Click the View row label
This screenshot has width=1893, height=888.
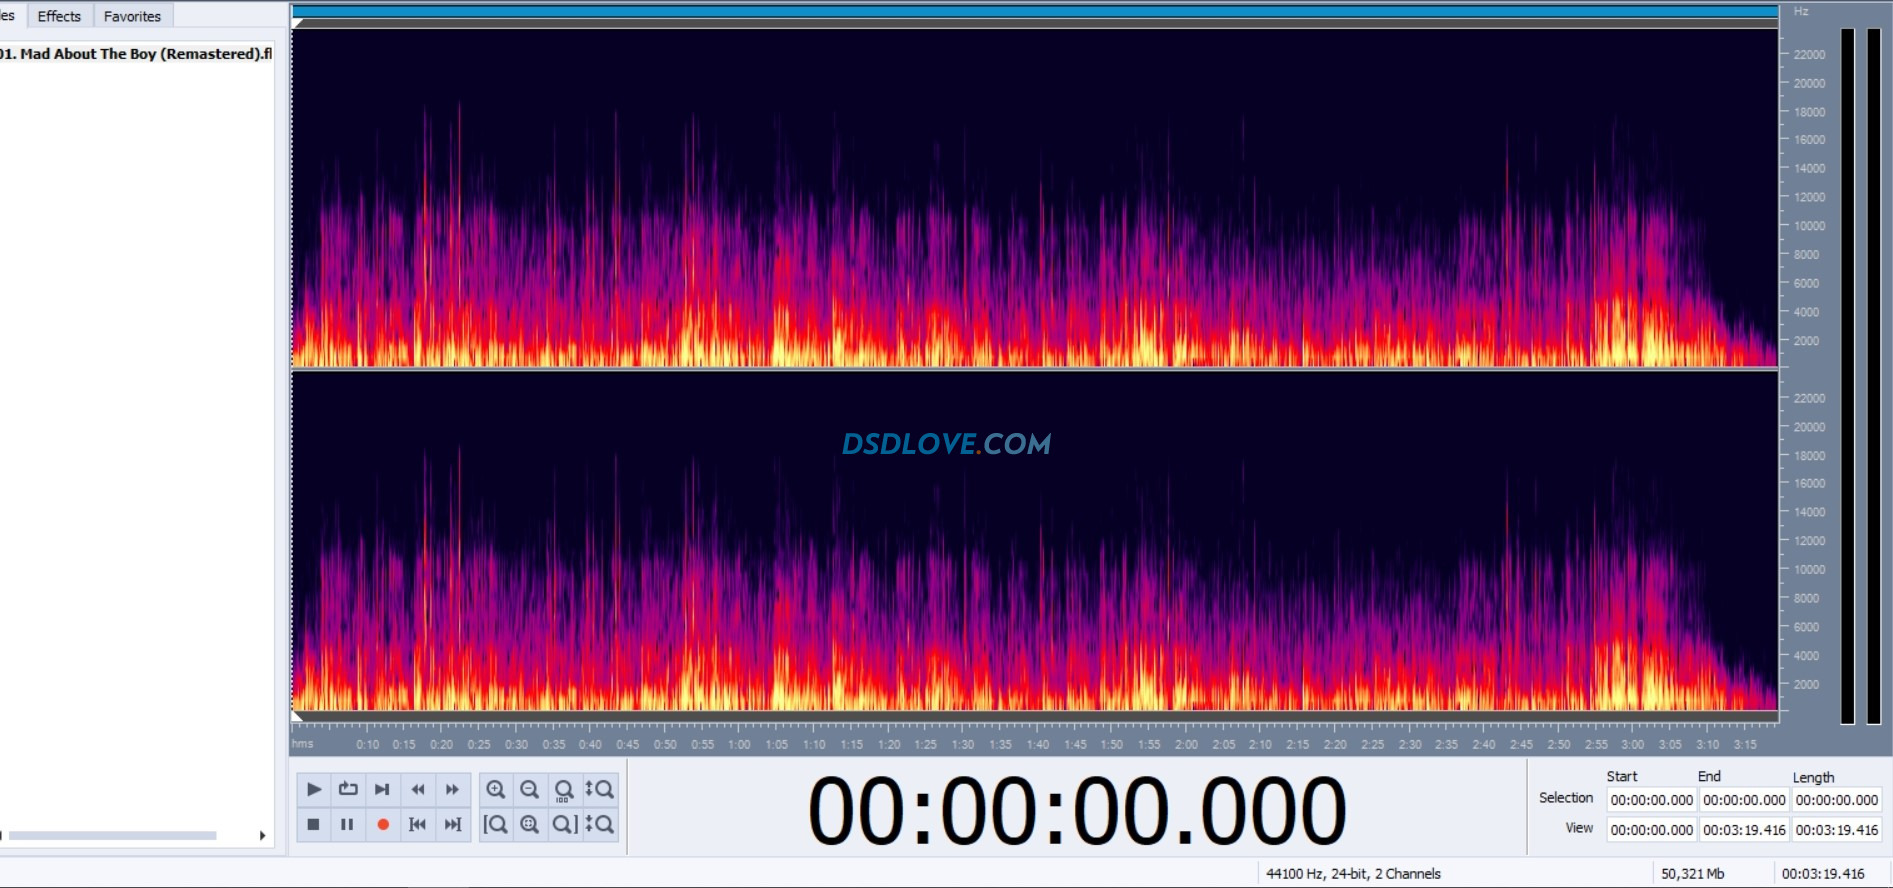click(1579, 827)
